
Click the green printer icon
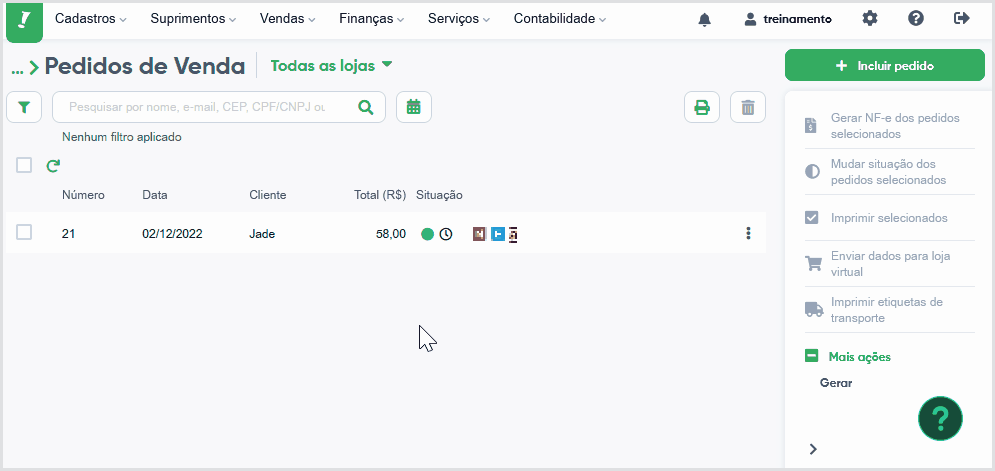click(702, 107)
